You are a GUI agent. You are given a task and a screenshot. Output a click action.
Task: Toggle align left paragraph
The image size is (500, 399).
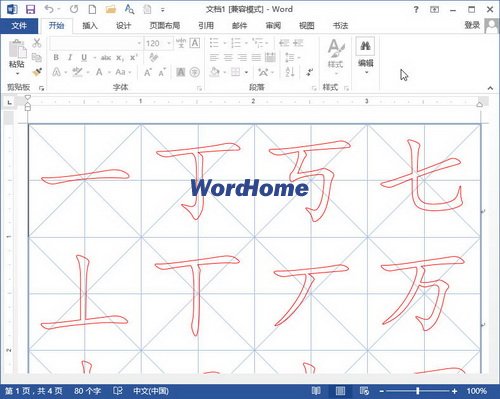pos(214,57)
